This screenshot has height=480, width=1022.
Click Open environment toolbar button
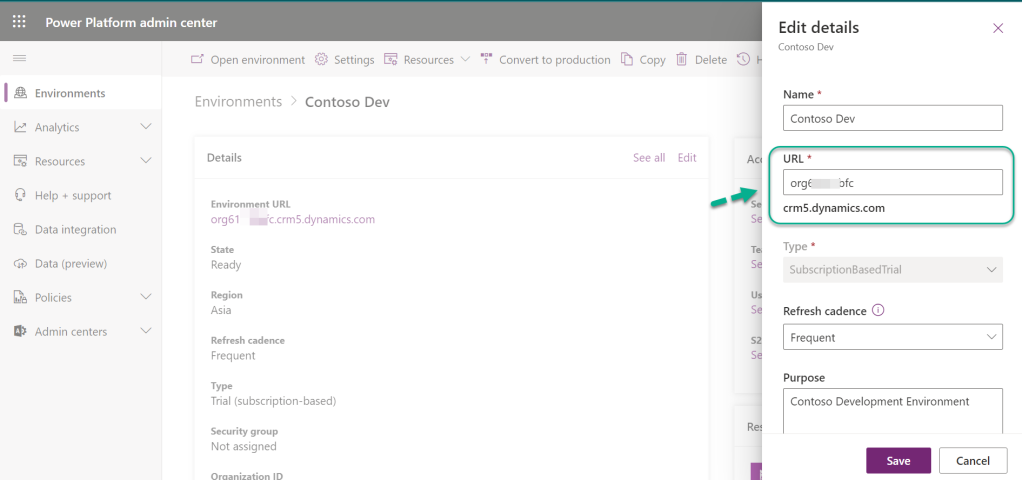pos(248,59)
